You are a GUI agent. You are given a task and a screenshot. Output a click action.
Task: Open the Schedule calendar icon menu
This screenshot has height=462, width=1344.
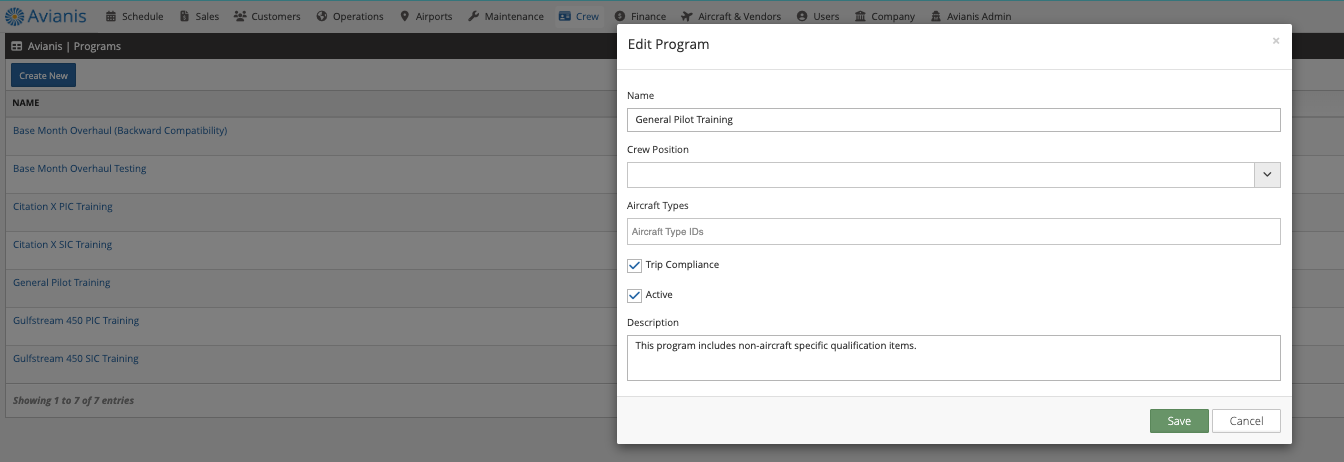pos(111,17)
